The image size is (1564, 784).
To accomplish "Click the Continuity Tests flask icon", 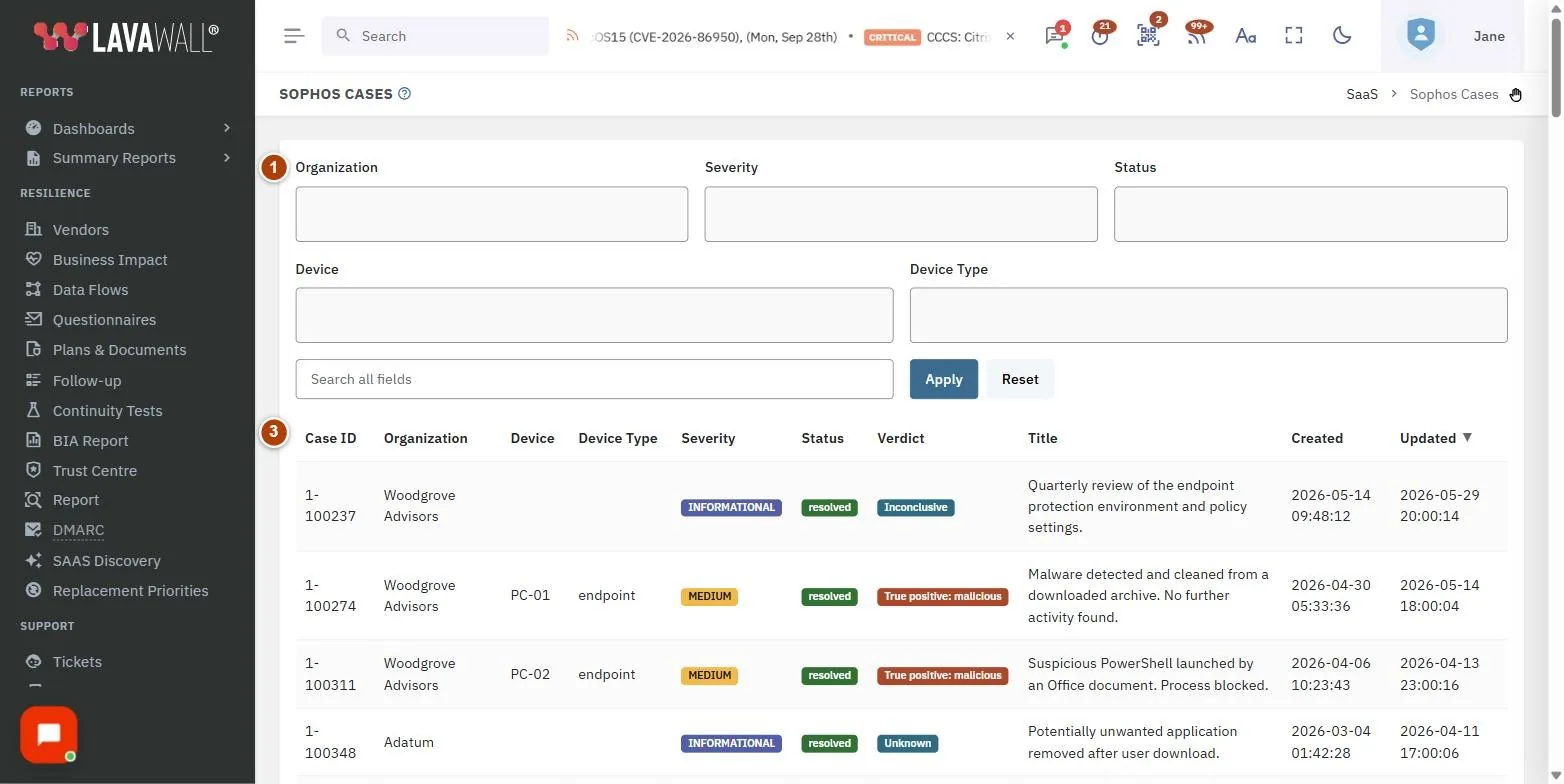I will point(33,410).
